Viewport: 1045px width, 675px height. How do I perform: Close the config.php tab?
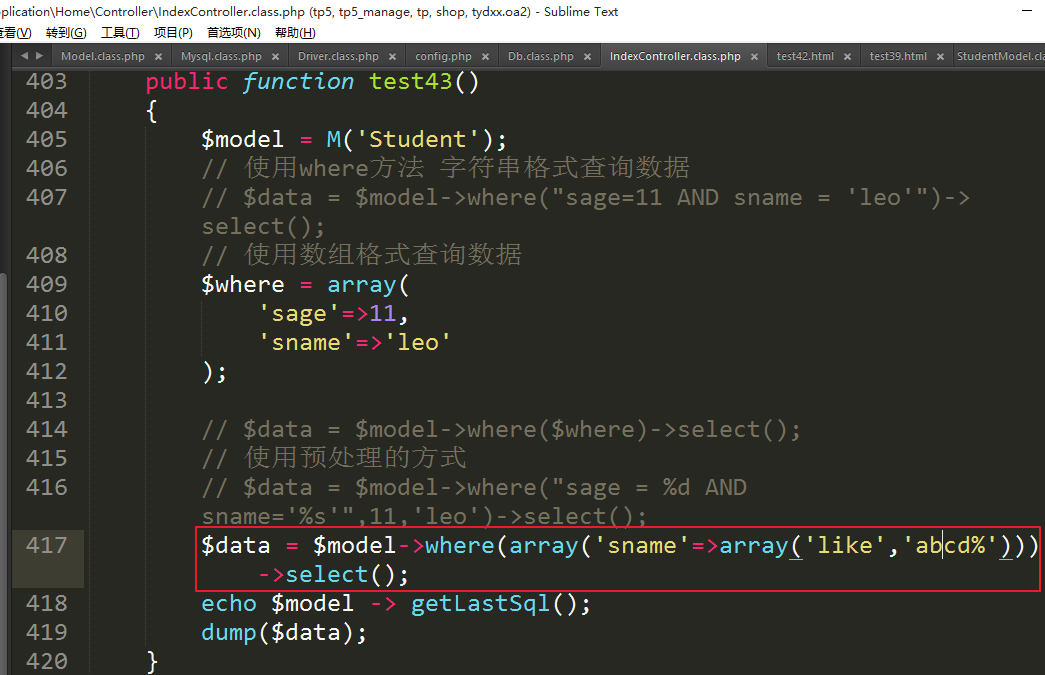[486, 57]
